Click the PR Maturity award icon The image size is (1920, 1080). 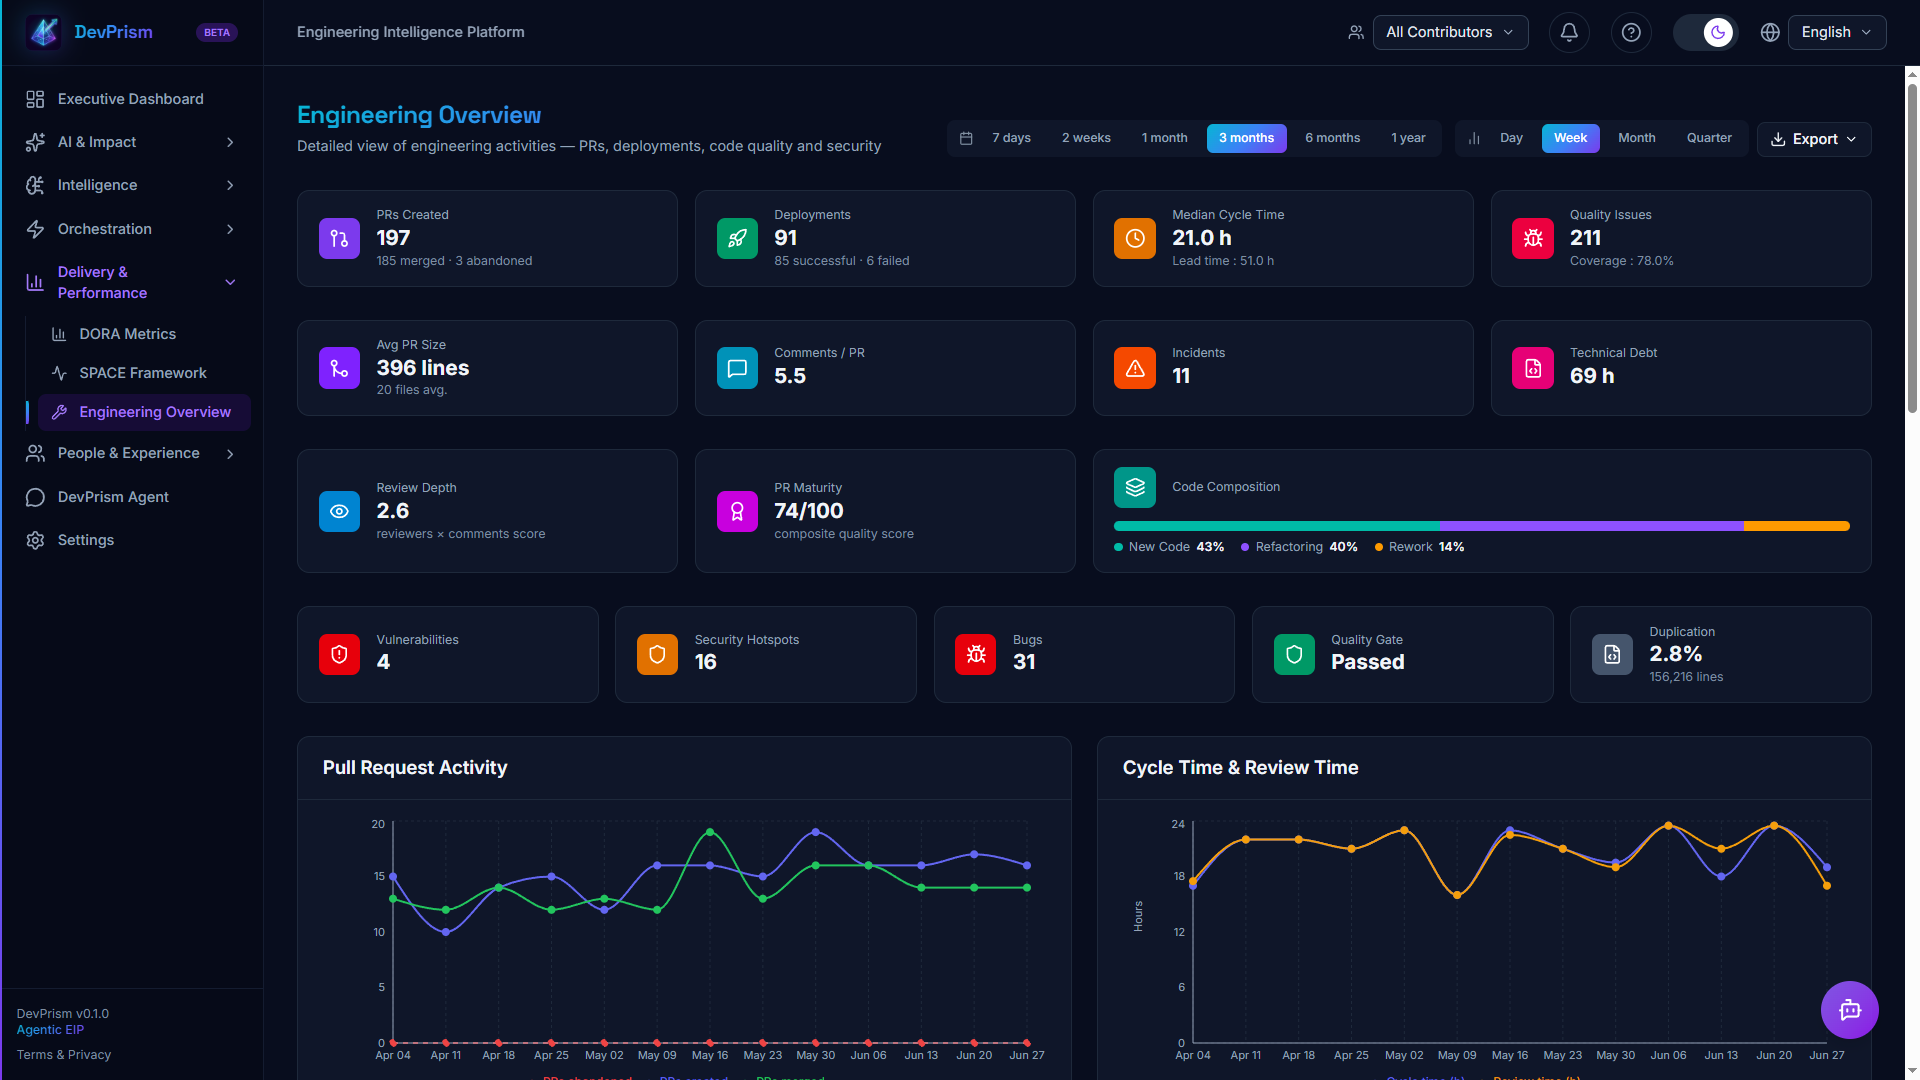[x=737, y=511]
